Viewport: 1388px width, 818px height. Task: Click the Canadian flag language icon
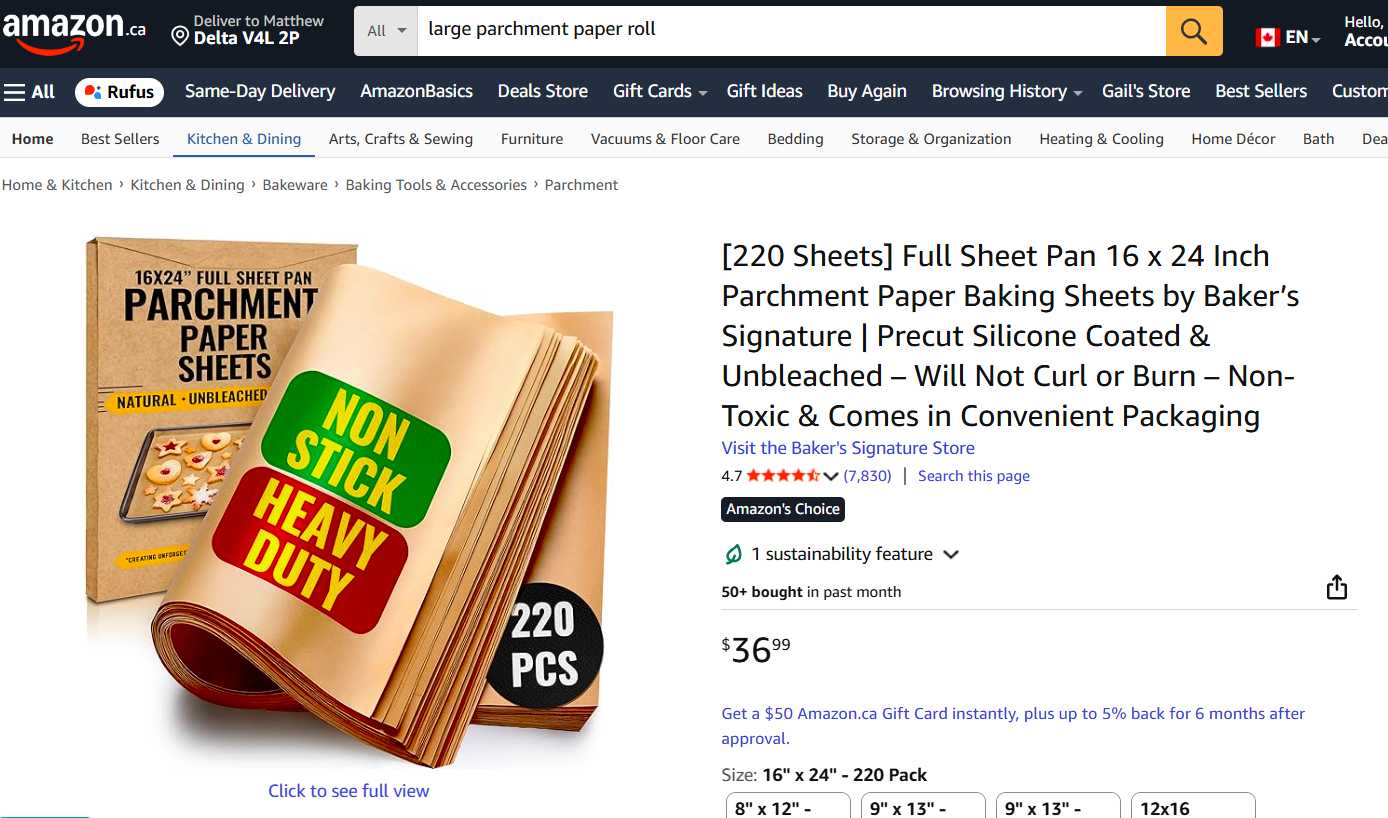[x=1267, y=37]
